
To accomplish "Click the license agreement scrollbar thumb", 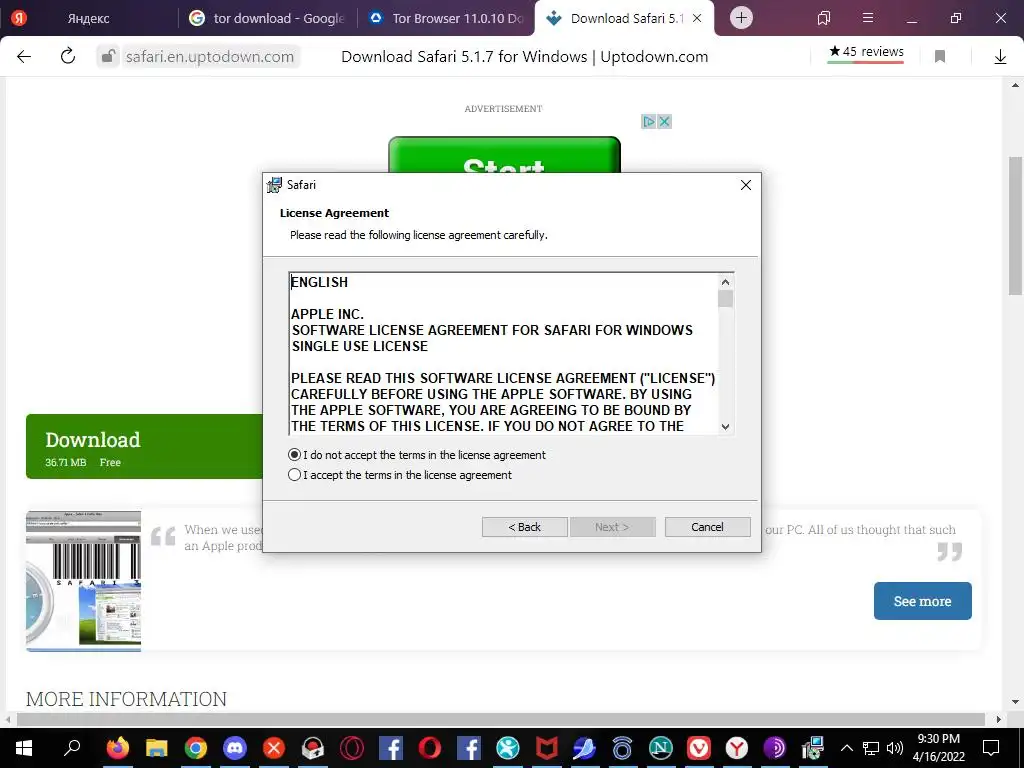I will (x=725, y=298).
